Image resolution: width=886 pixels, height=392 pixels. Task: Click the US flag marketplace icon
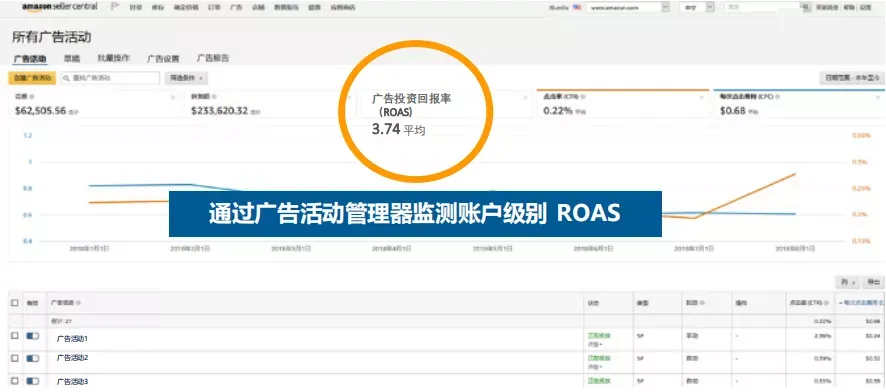576,7
